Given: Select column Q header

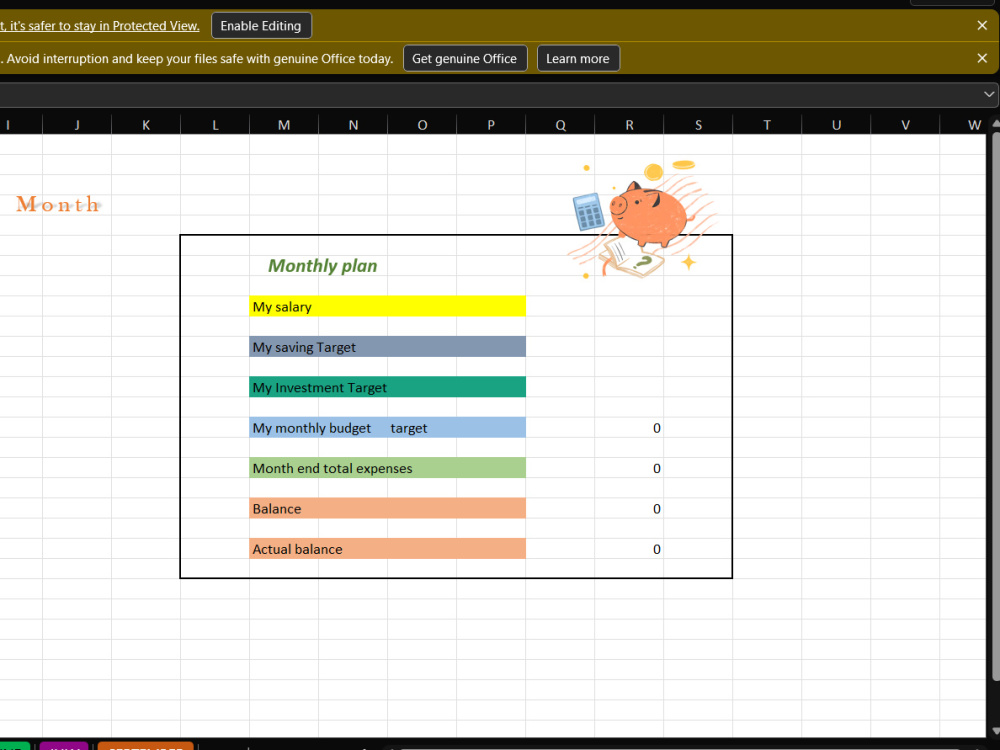Looking at the screenshot, I should point(560,125).
